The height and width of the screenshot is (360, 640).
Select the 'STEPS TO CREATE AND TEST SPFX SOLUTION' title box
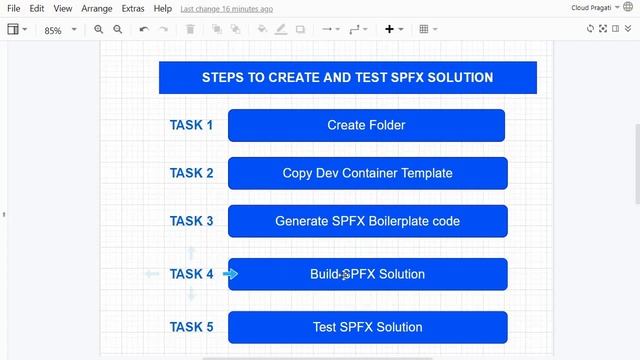pyautogui.click(x=348, y=78)
